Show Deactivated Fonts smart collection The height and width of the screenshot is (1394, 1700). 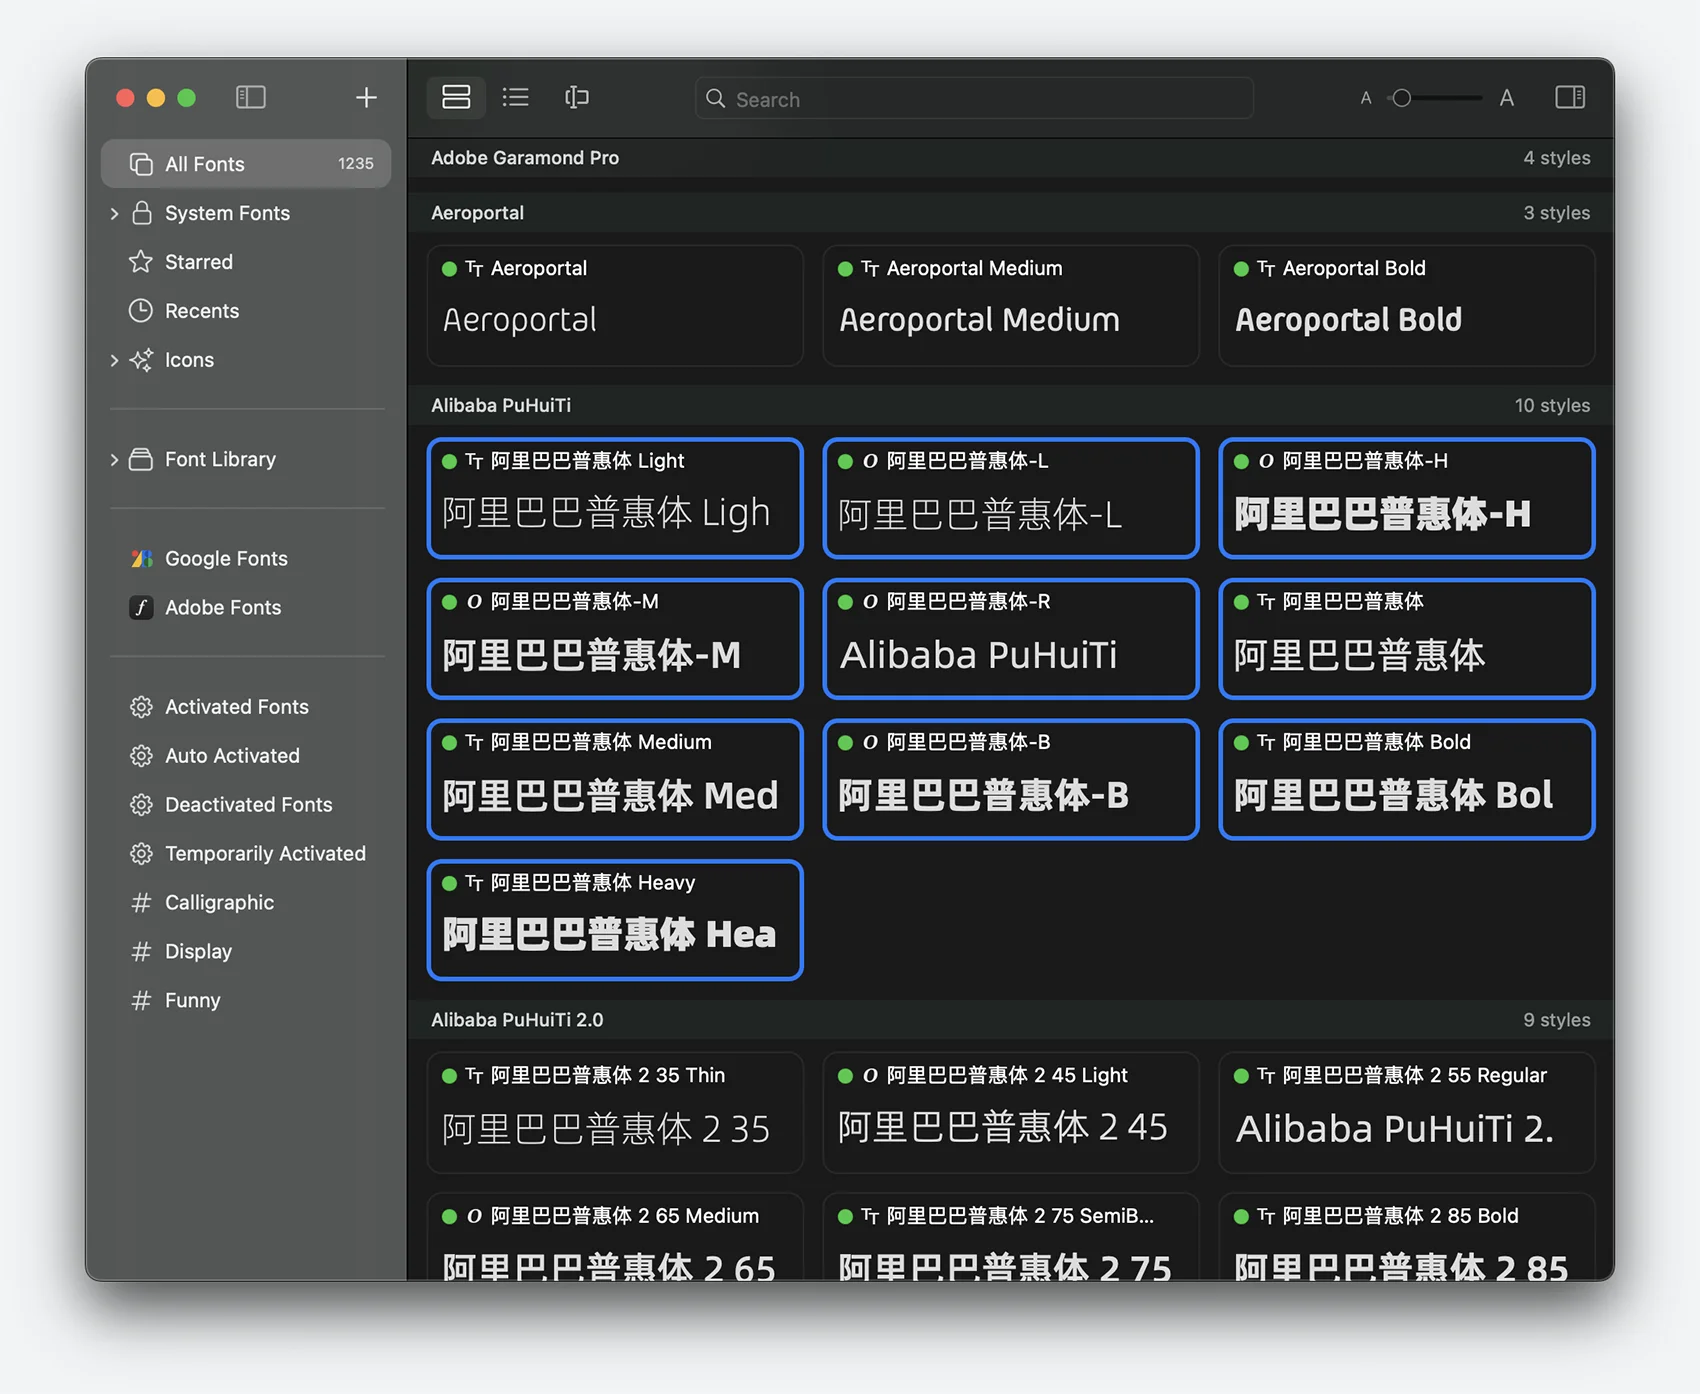click(246, 805)
